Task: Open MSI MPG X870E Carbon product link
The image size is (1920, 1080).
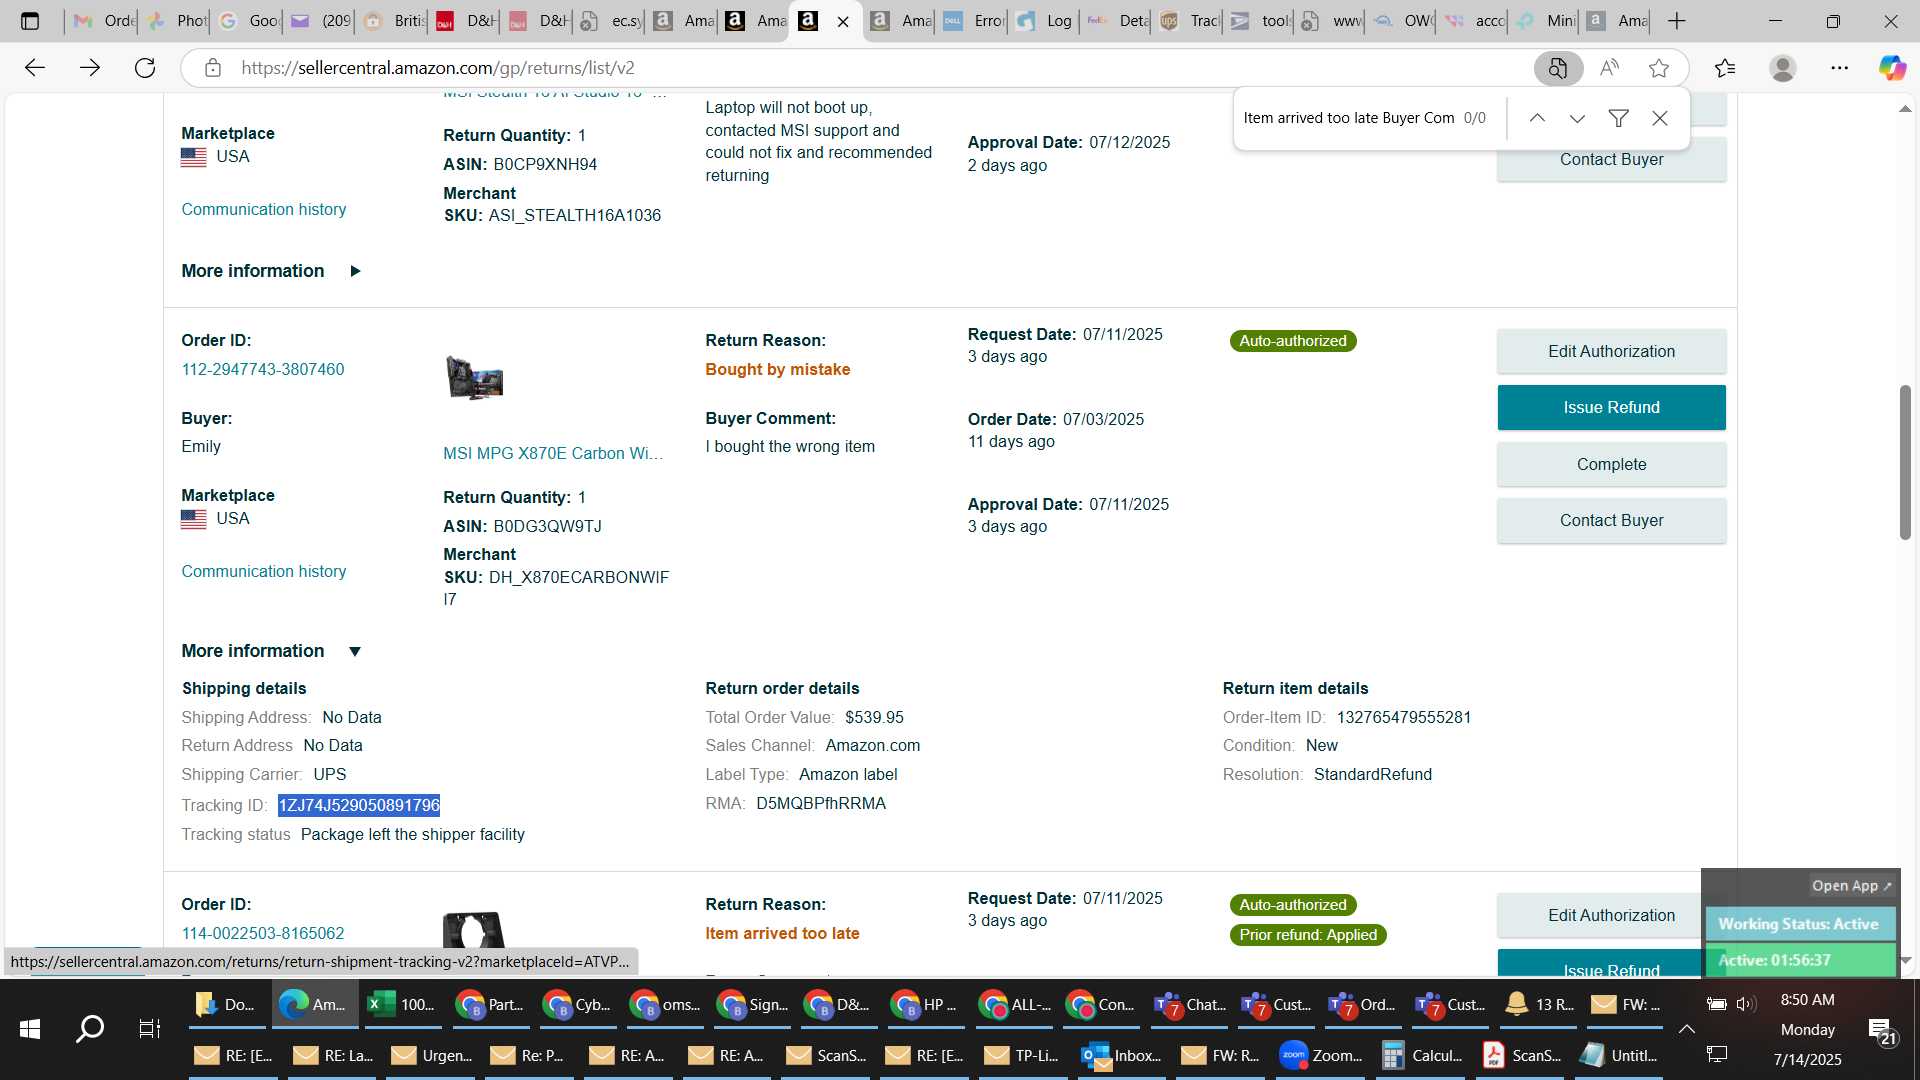Action: 553,453
